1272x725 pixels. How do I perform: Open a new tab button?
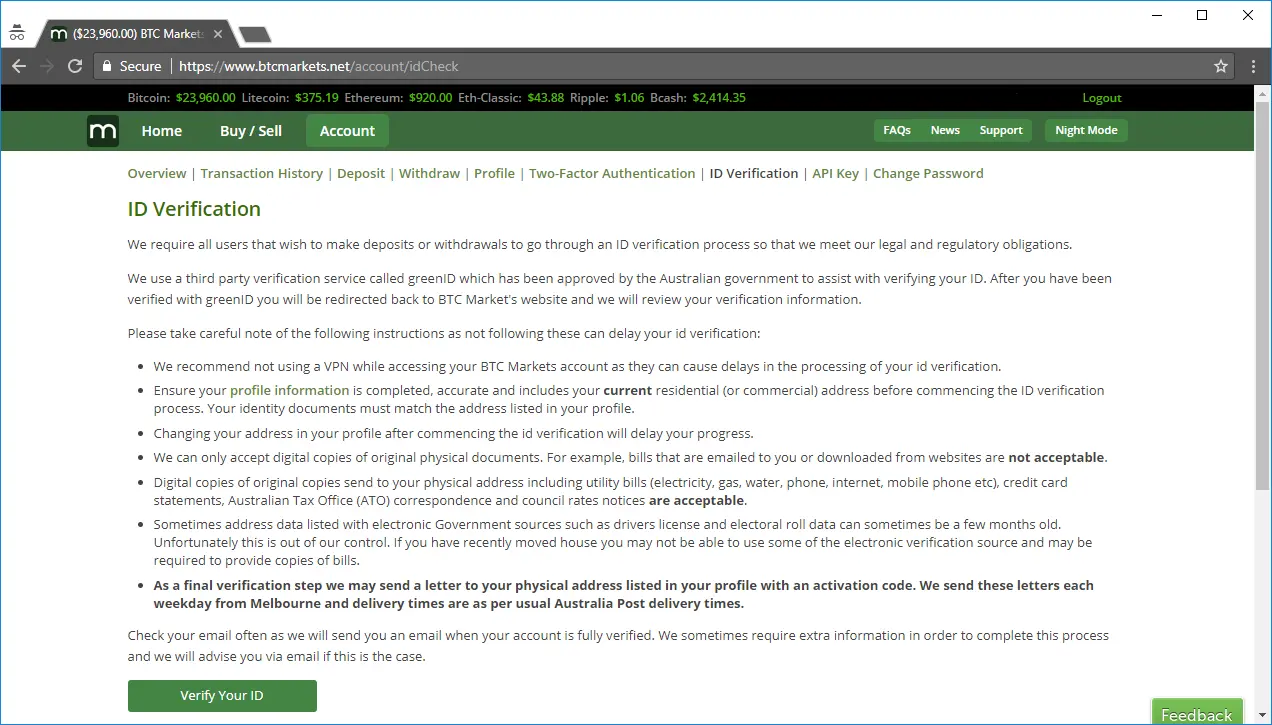coord(255,34)
